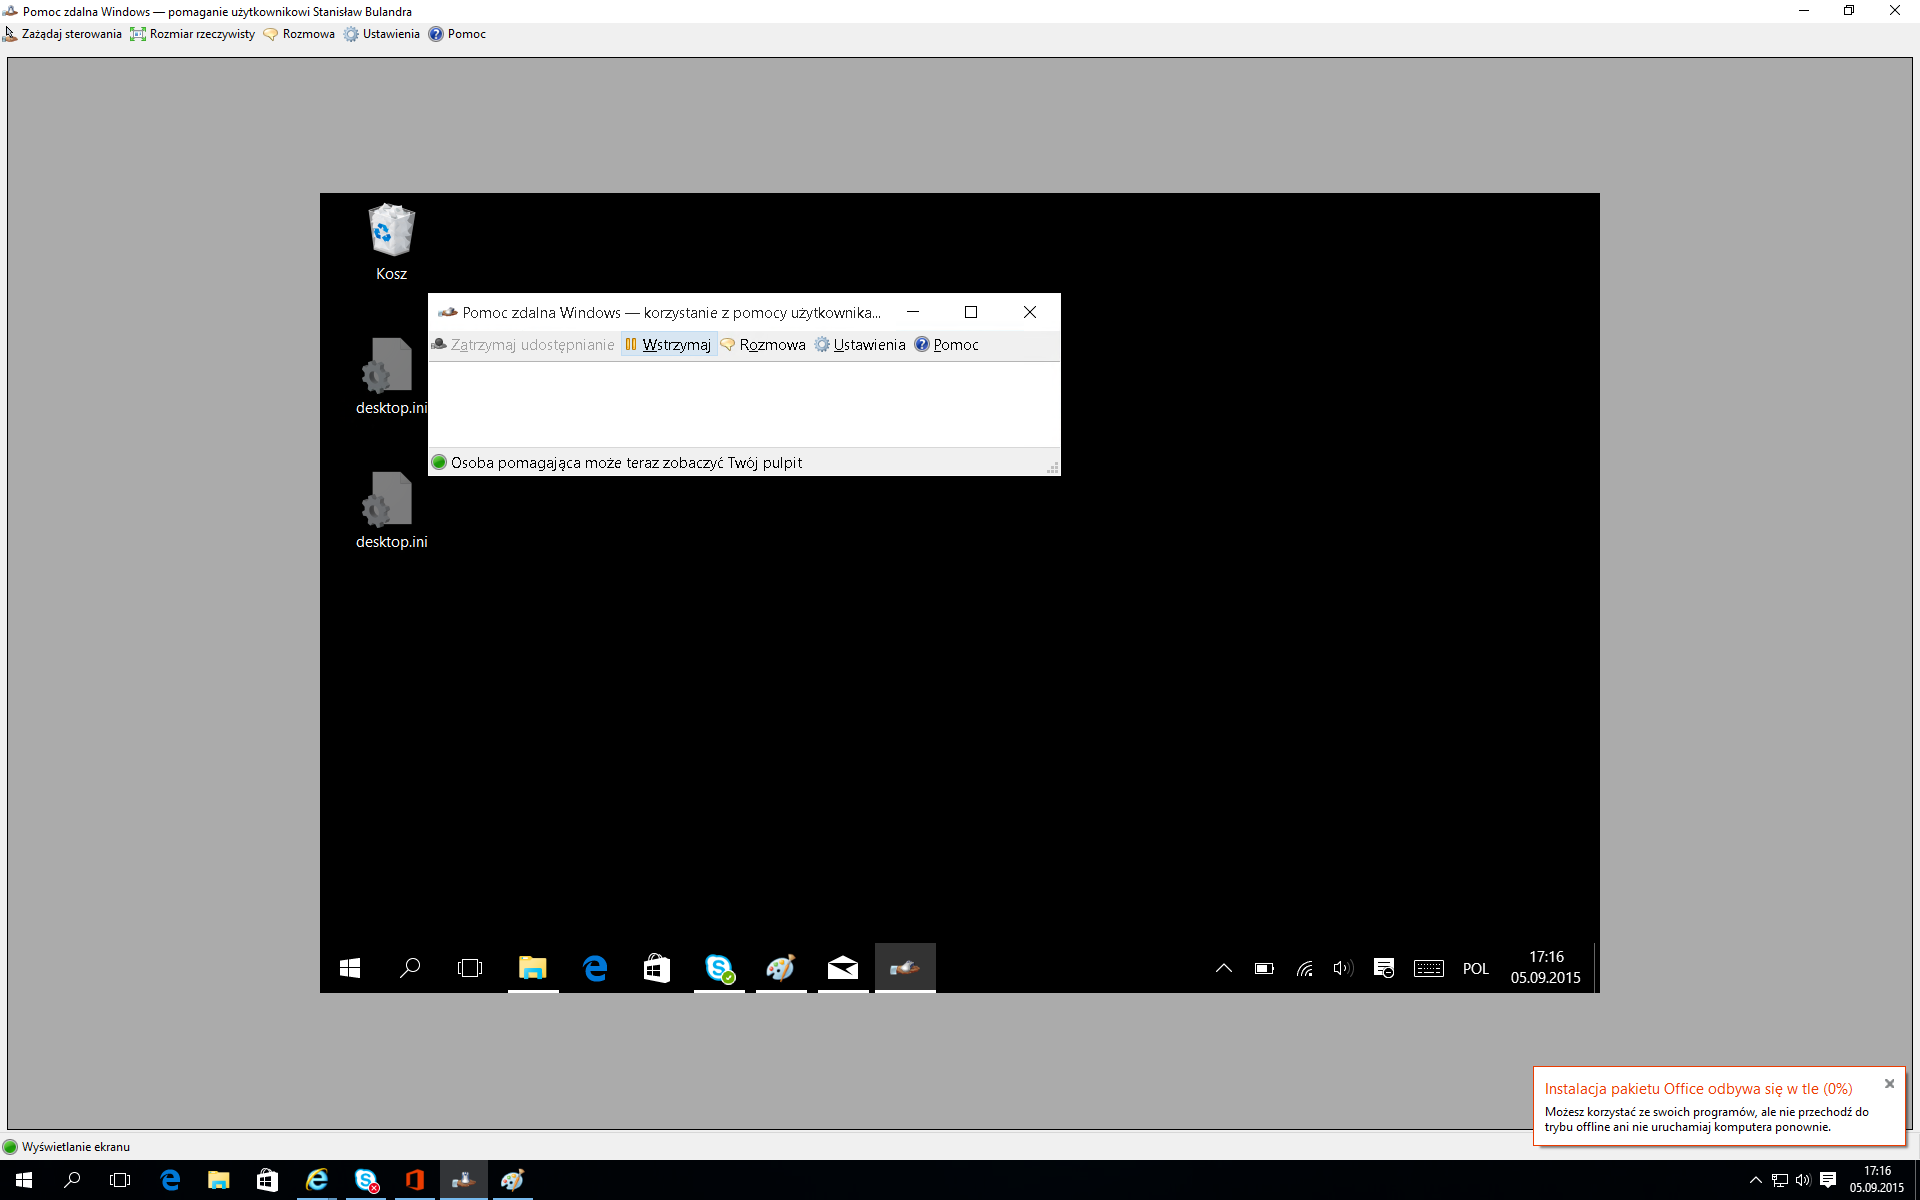
Task: Open Kosz recycle bin on remote desktop
Action: 391,232
